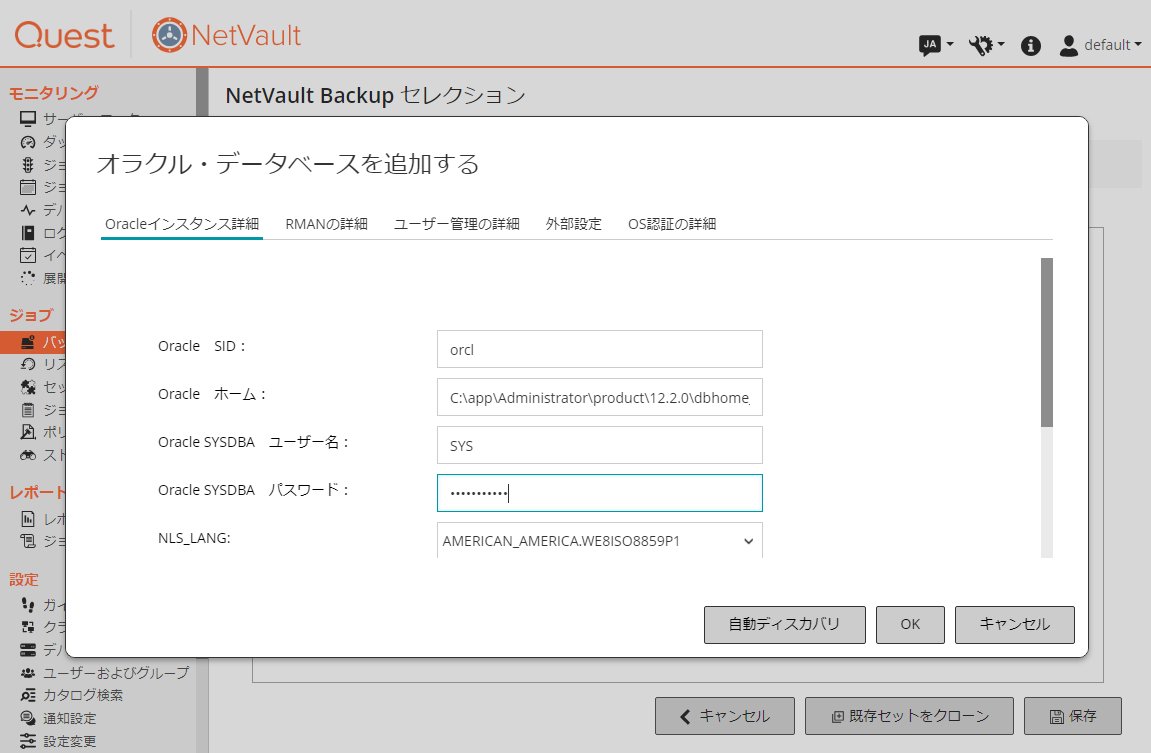Select the Oracleインスタンス詳細 tab
This screenshot has width=1151, height=753.
pyautogui.click(x=181, y=224)
